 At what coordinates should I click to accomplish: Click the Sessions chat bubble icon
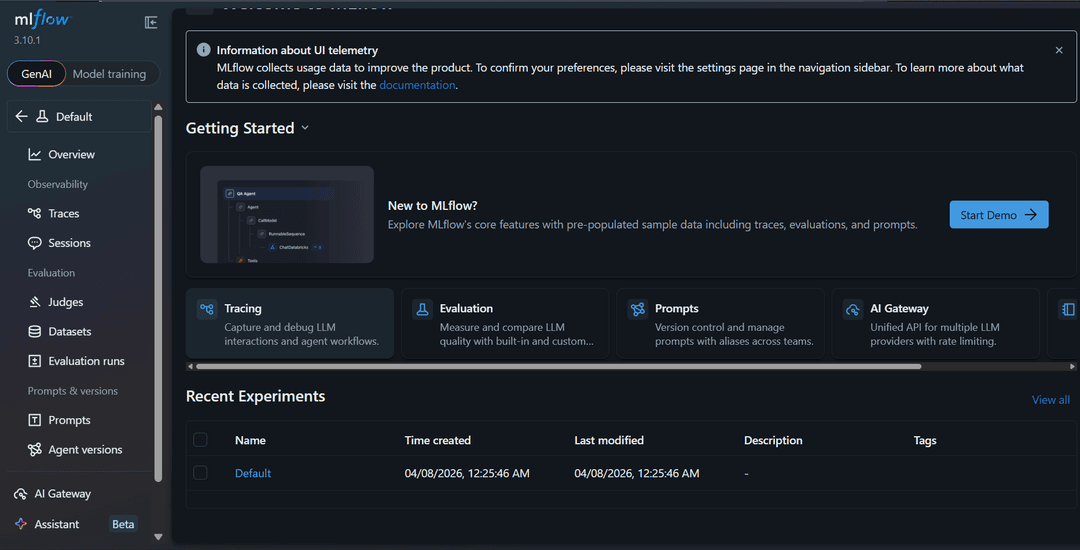click(x=34, y=243)
